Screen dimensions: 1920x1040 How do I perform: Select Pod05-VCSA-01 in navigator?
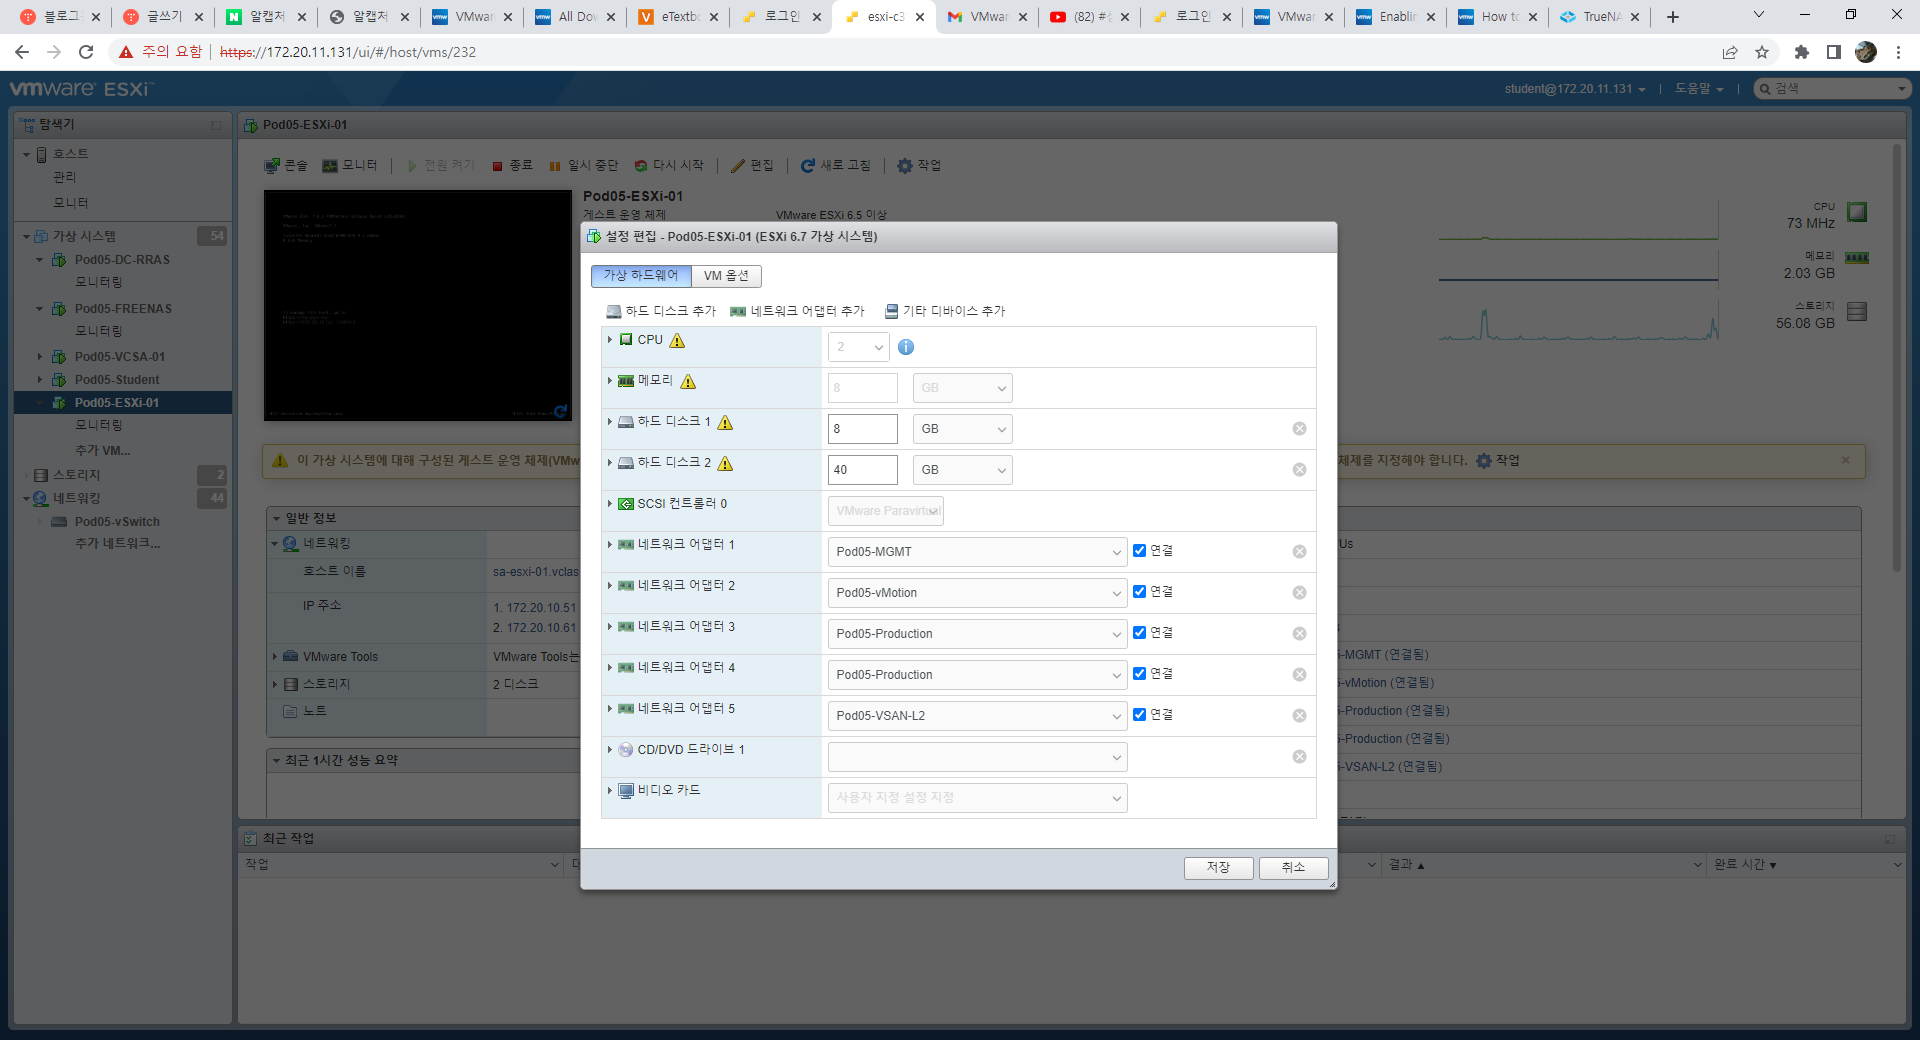(x=120, y=357)
